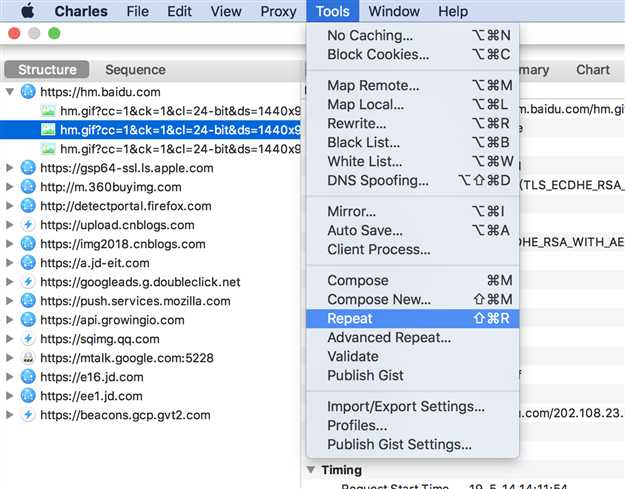Screen dimensions: 625x489
Task: Open DNS Spoofing settings
Action: [x=413, y=180]
